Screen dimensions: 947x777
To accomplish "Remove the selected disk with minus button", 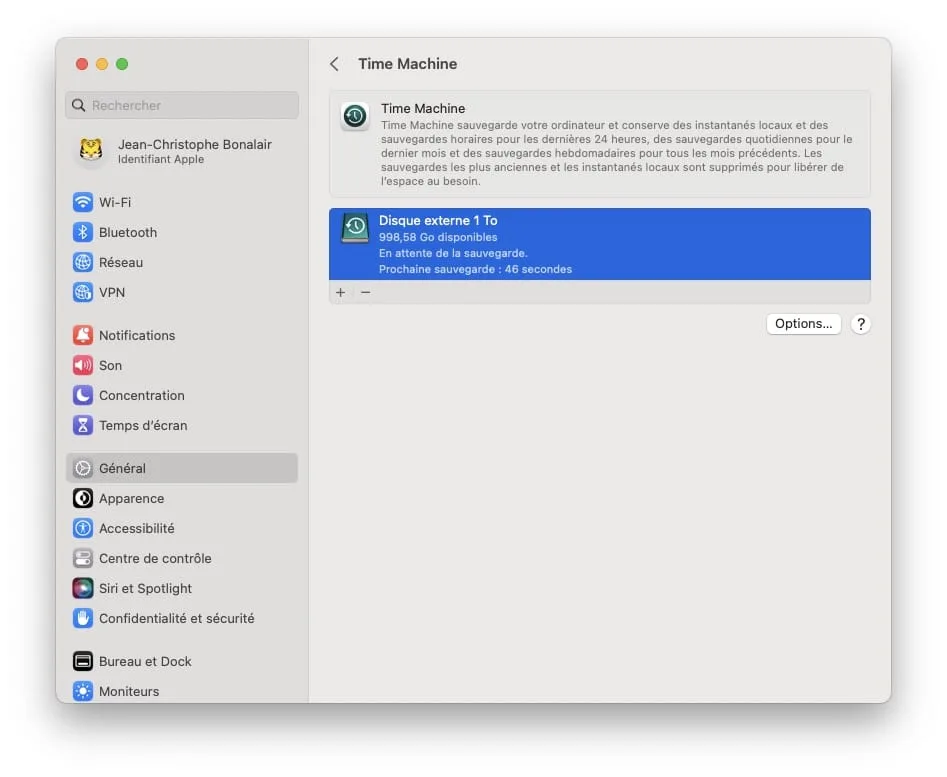I will 365,293.
